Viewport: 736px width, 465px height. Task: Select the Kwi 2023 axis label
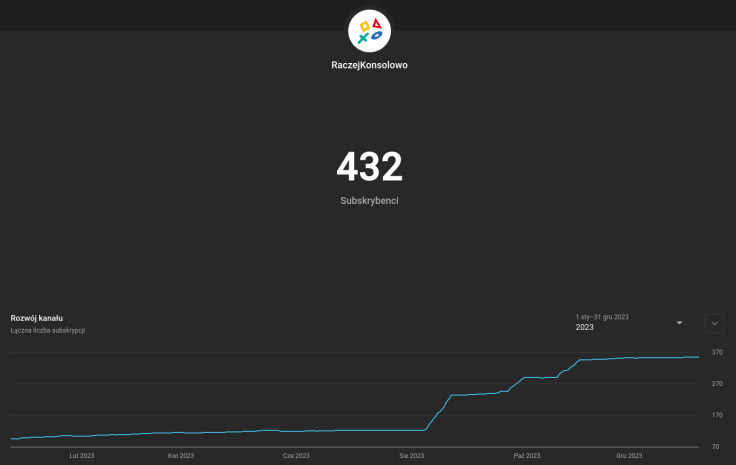(x=181, y=456)
